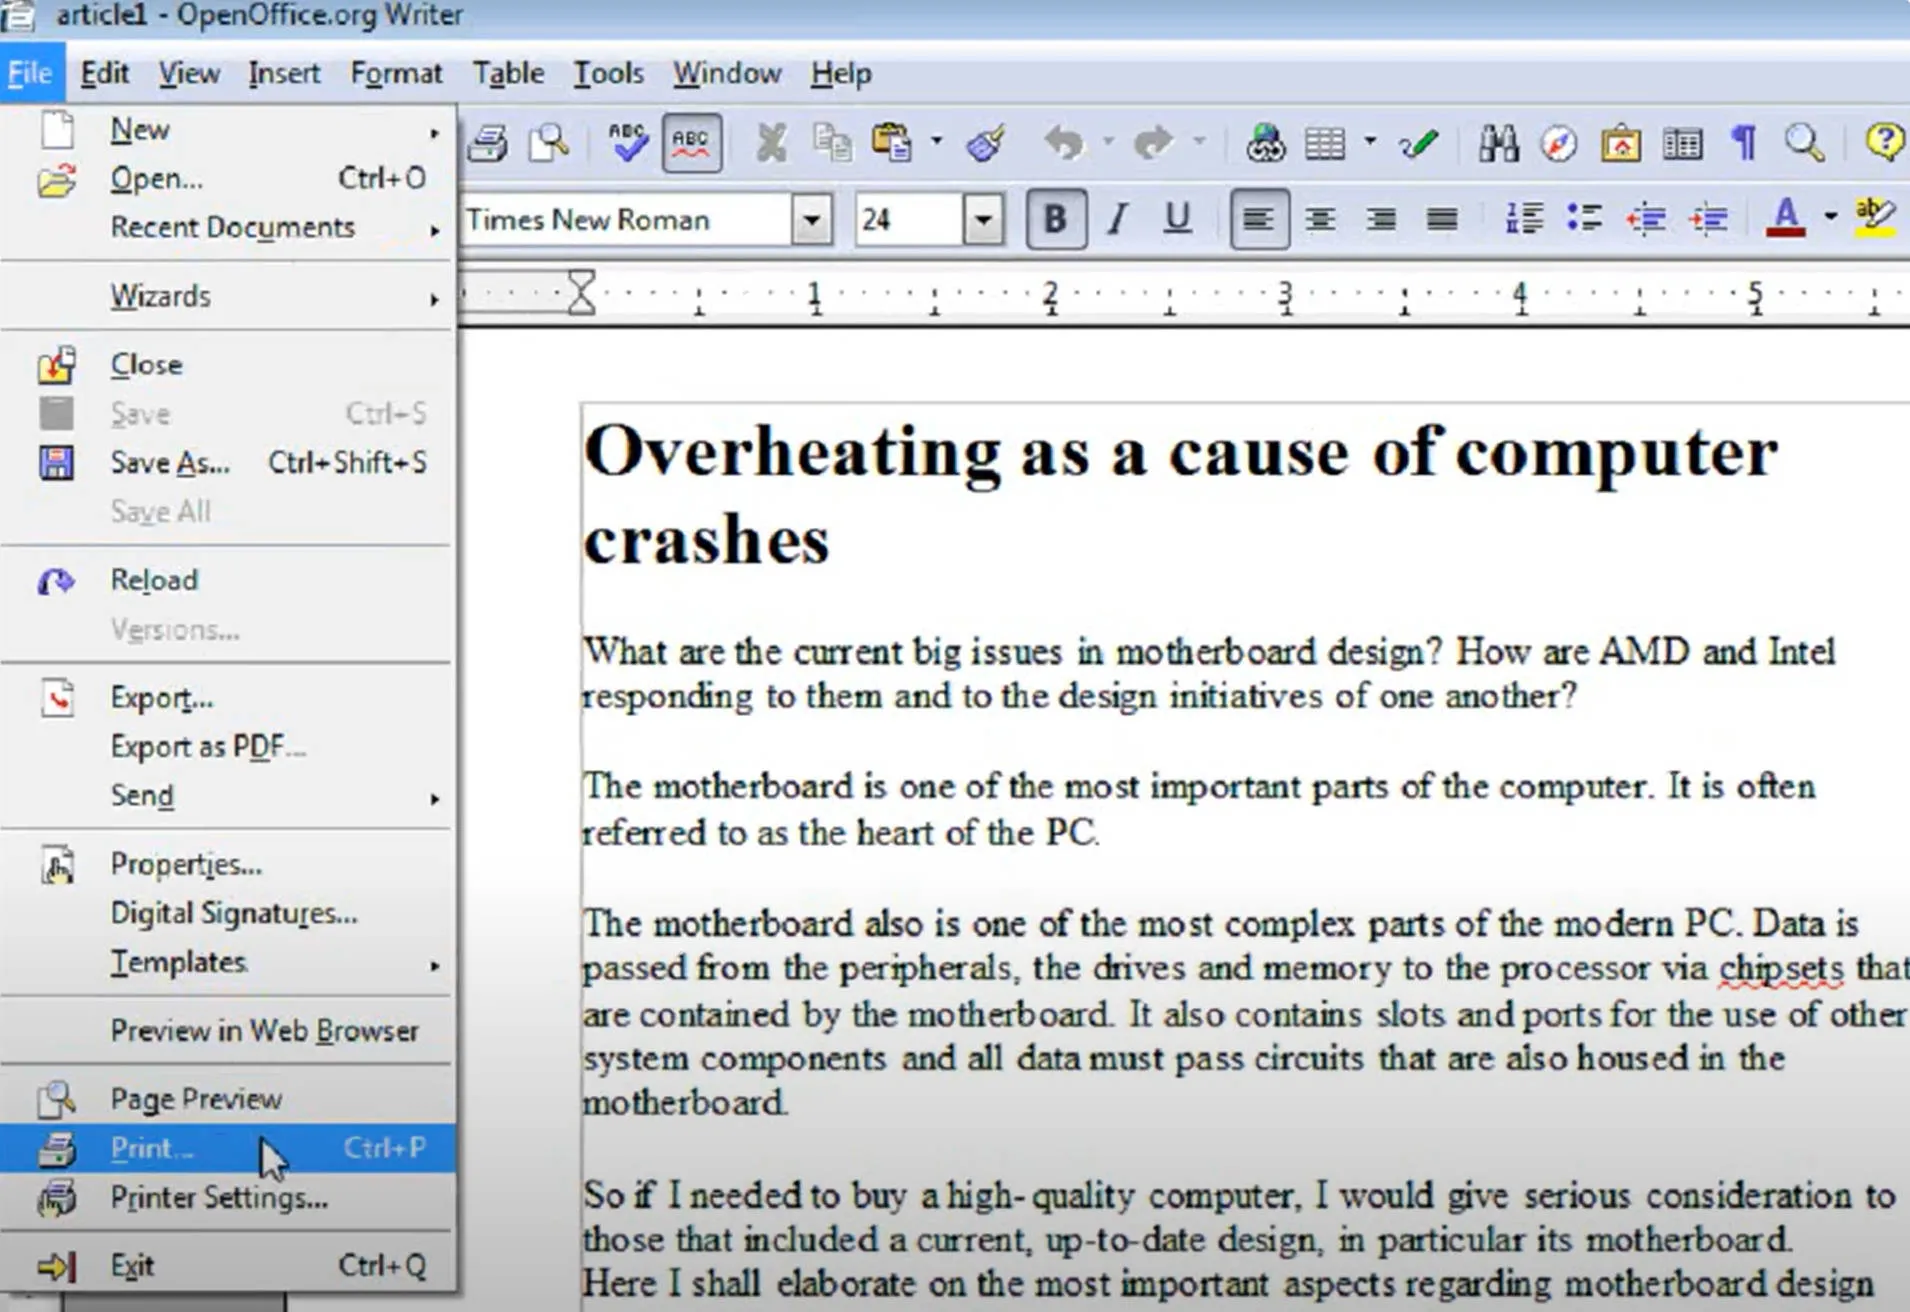The width and height of the screenshot is (1910, 1312).
Task: Expand the Paste options dropdown arrow
Action: tap(936, 142)
